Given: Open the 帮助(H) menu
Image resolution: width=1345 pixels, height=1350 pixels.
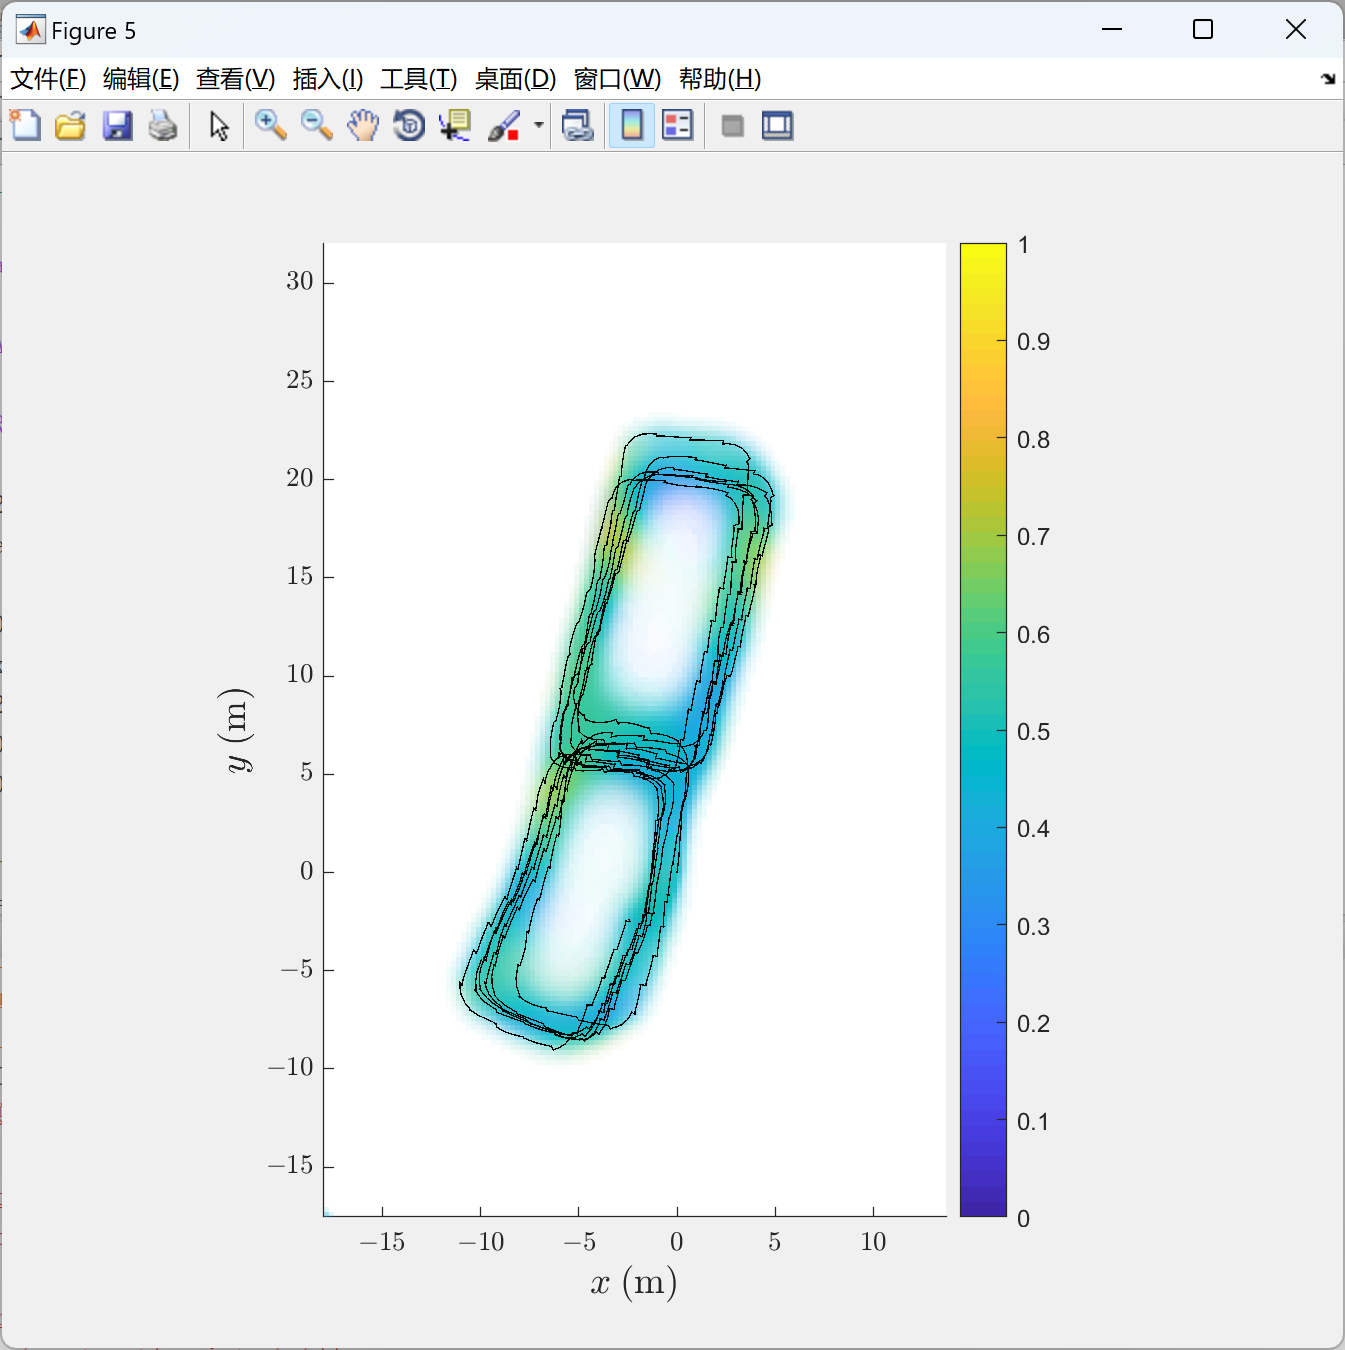Looking at the screenshot, I should (720, 79).
